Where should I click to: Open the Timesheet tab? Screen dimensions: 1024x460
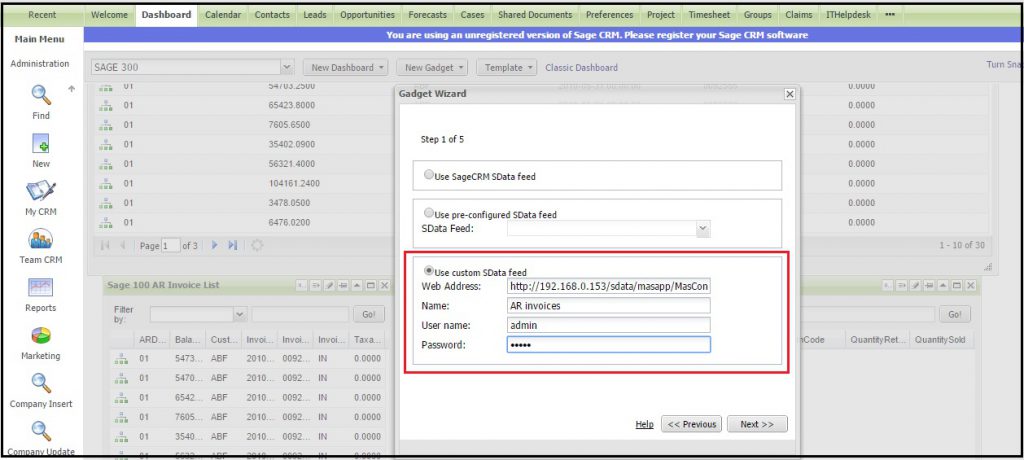pyautogui.click(x=709, y=14)
